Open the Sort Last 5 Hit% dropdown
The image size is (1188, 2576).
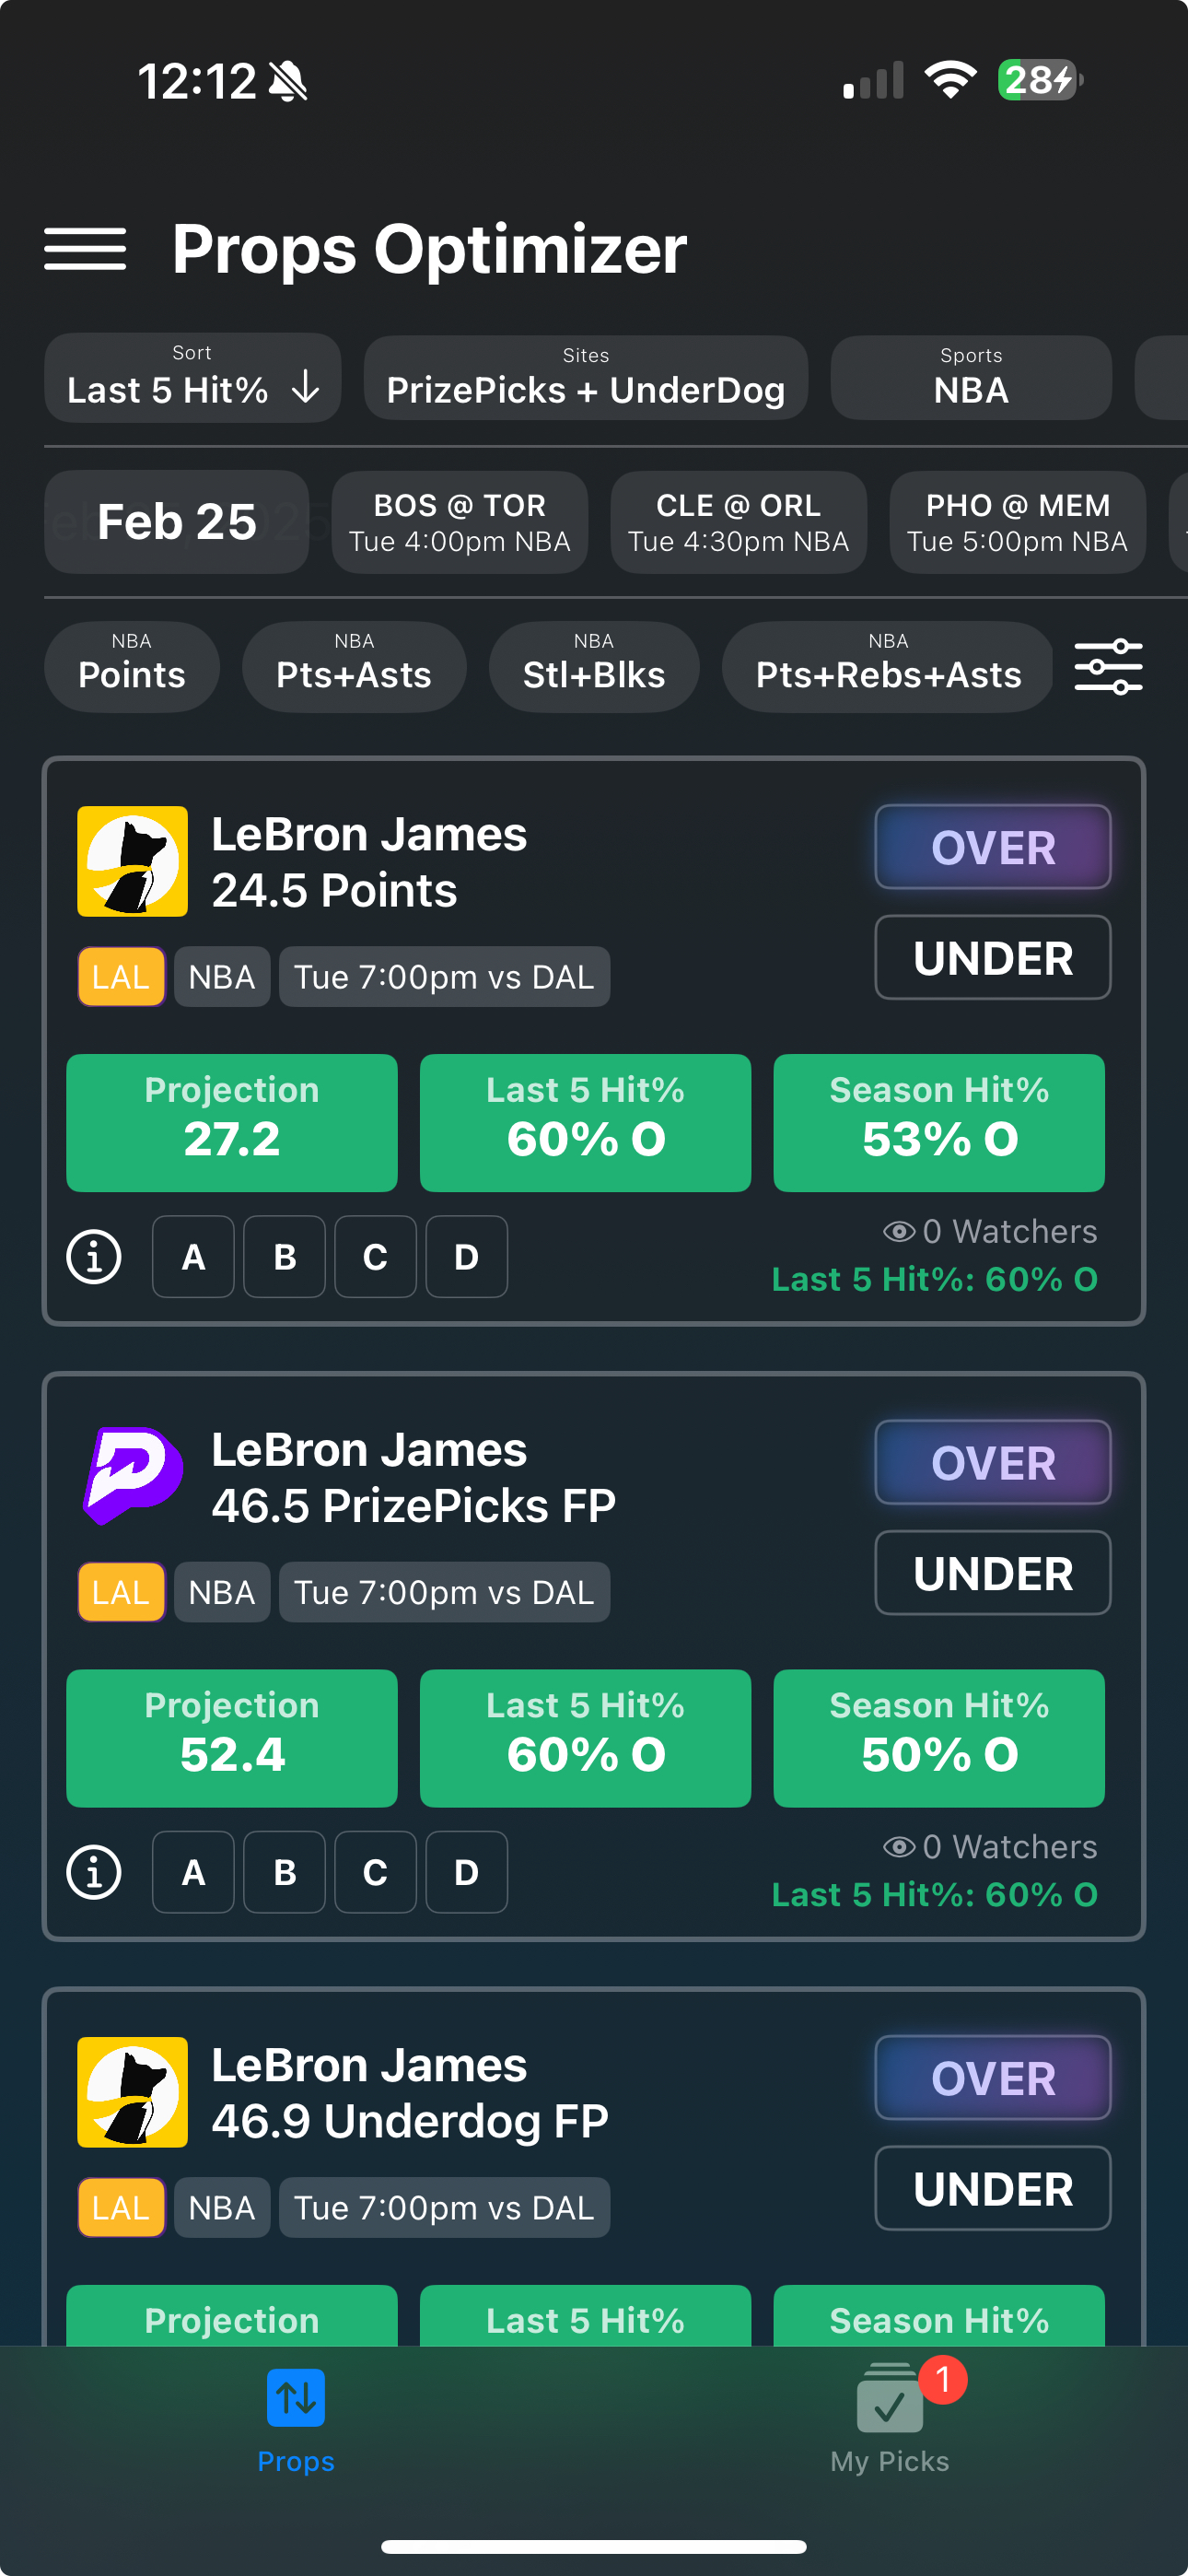pyautogui.click(x=193, y=378)
